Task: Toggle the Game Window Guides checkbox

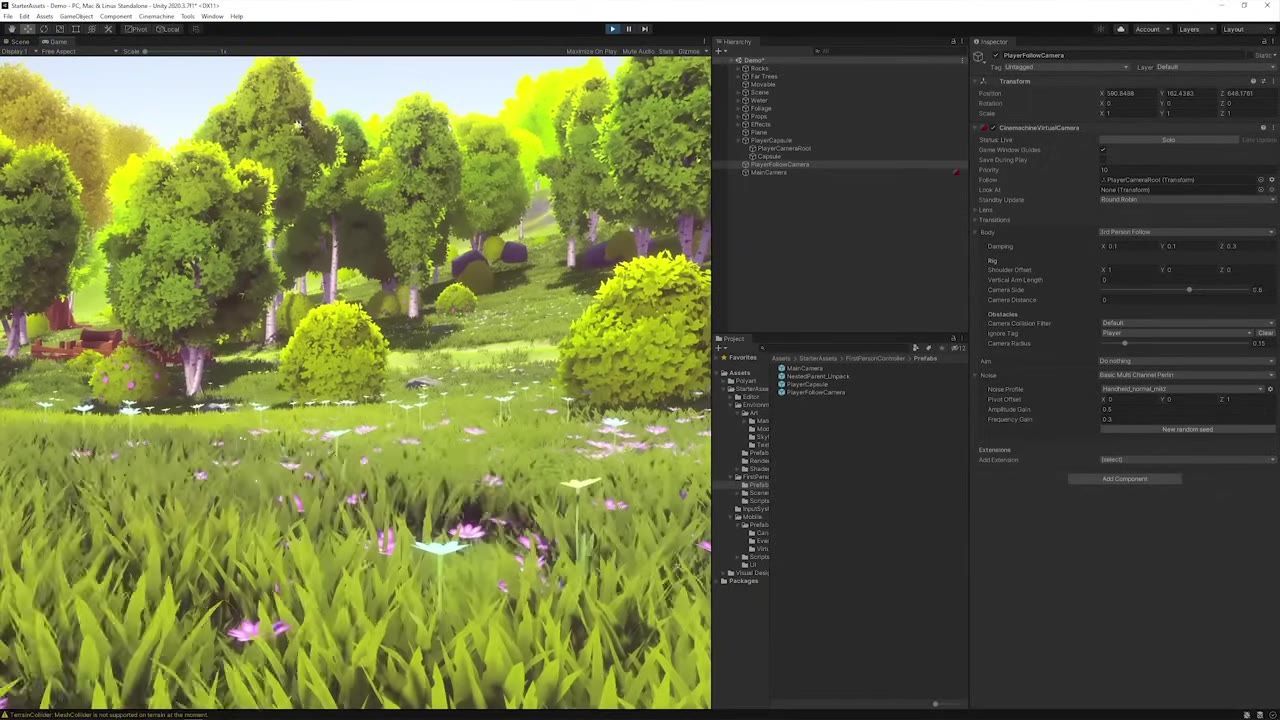Action: 1103,150
